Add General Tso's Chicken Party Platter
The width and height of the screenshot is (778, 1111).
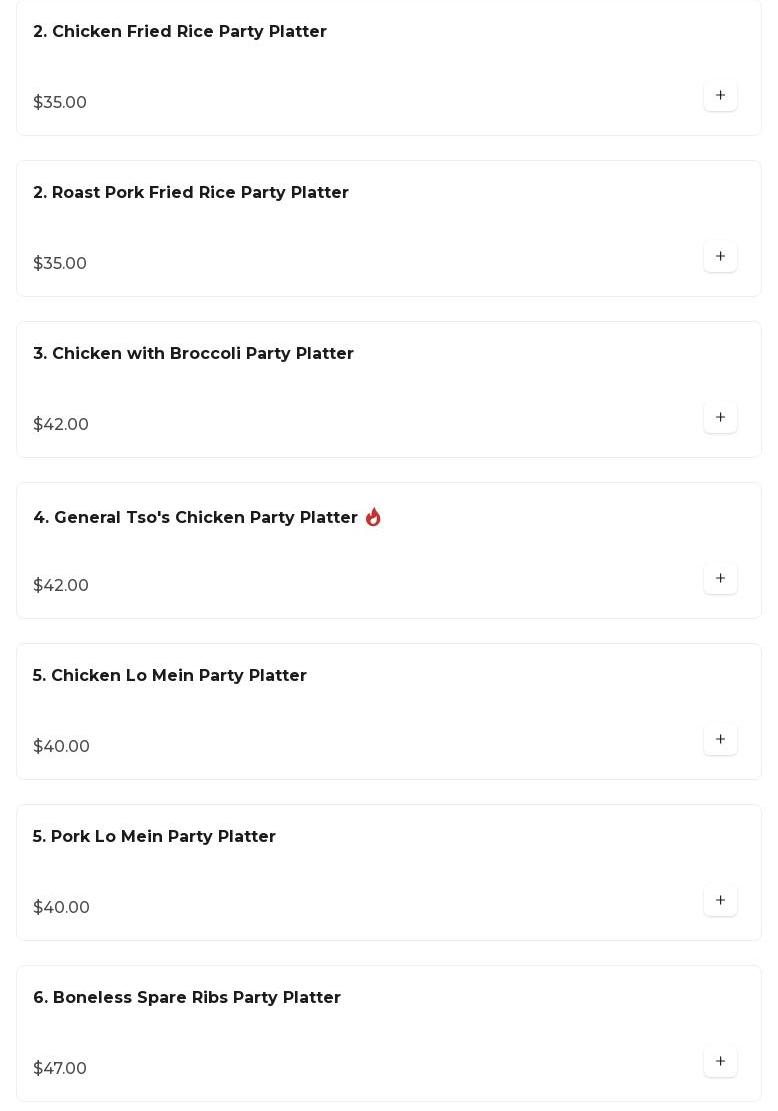coord(720,579)
